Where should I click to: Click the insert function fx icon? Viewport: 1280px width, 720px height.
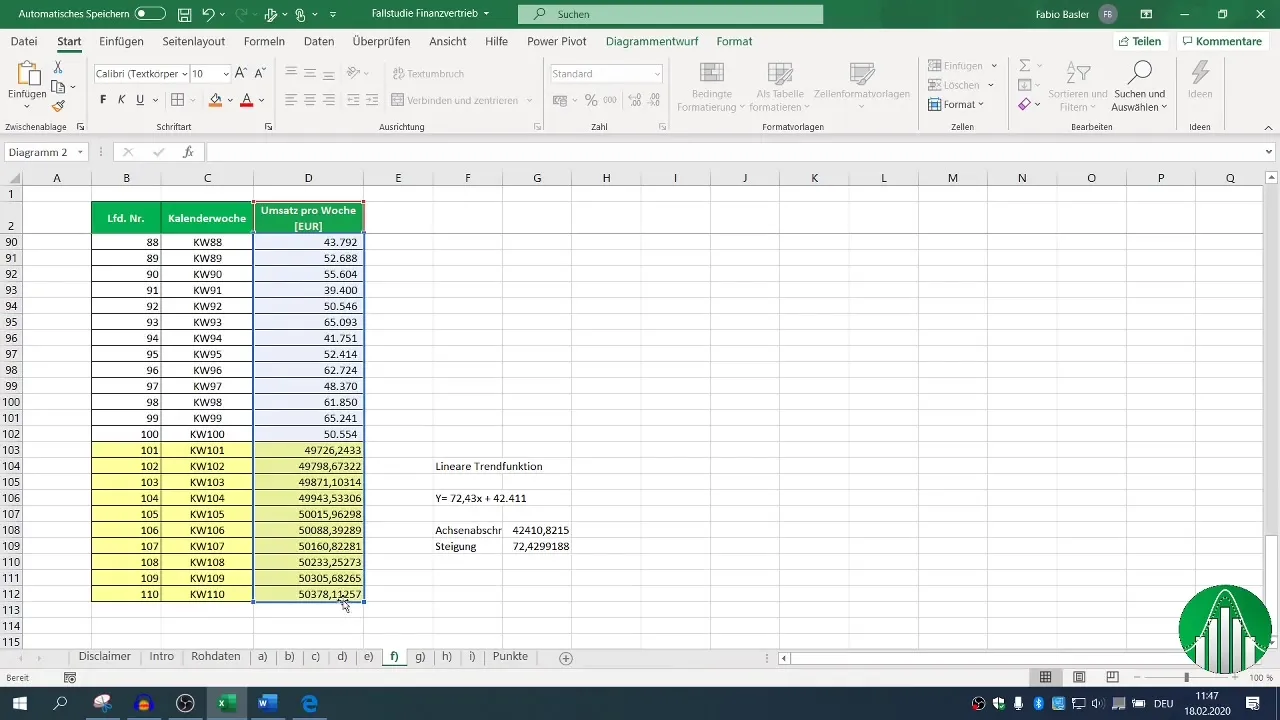point(188,152)
